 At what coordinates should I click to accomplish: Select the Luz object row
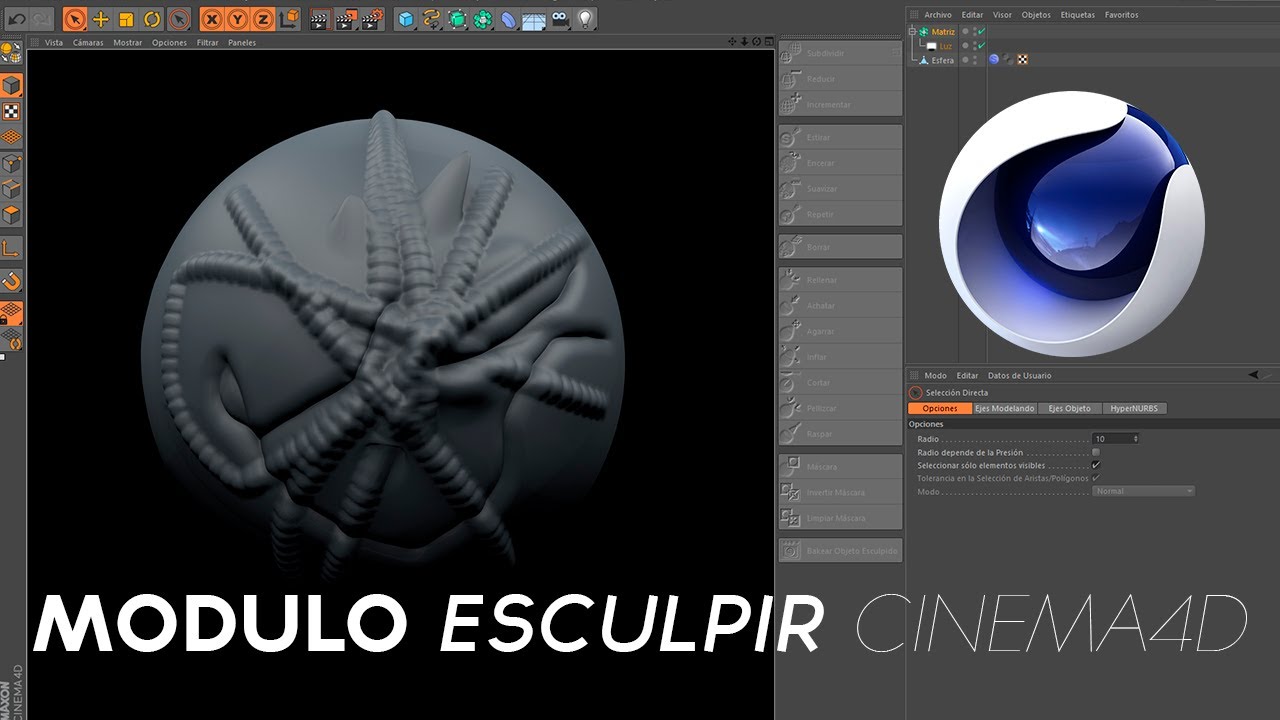tap(945, 46)
